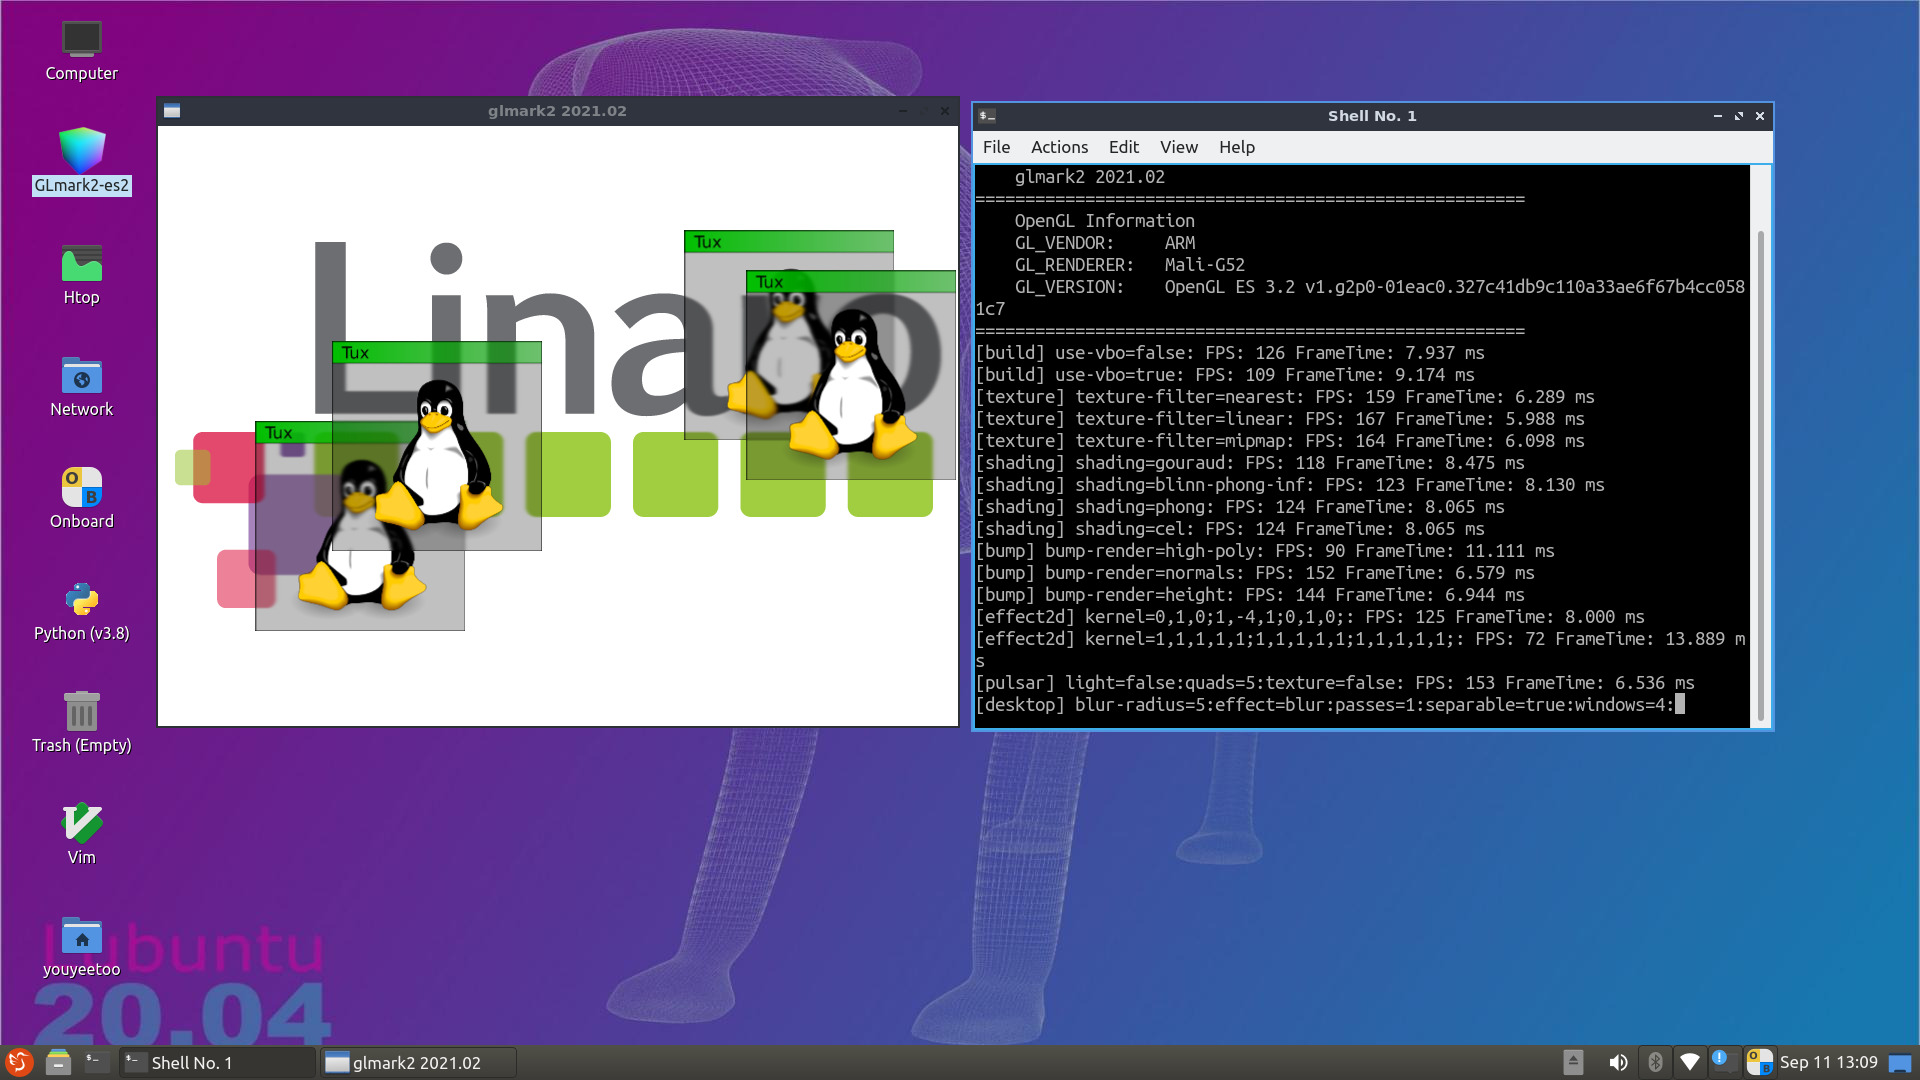
Task: Open the Network desktop icon
Action: (x=81, y=387)
